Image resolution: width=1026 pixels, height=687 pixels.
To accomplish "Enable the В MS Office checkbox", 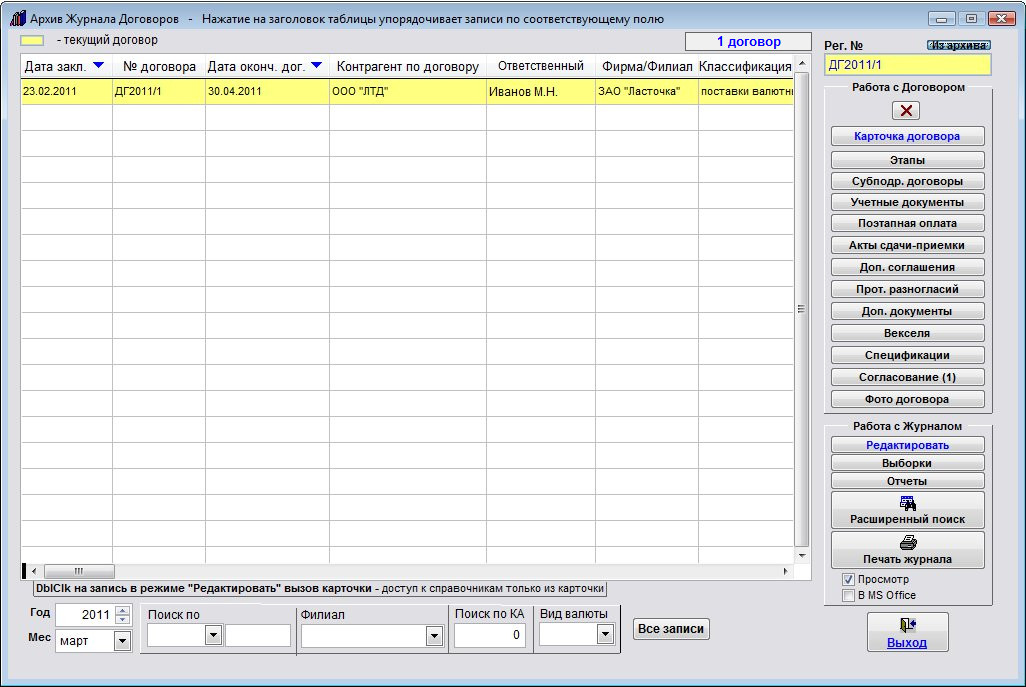I will [848, 595].
